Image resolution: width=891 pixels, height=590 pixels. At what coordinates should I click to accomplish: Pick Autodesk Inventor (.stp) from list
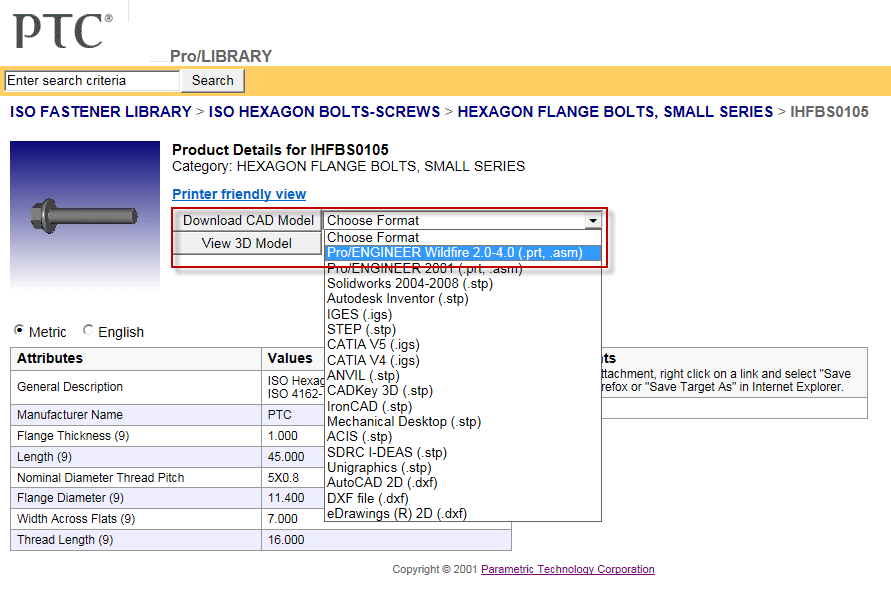pyautogui.click(x=395, y=299)
